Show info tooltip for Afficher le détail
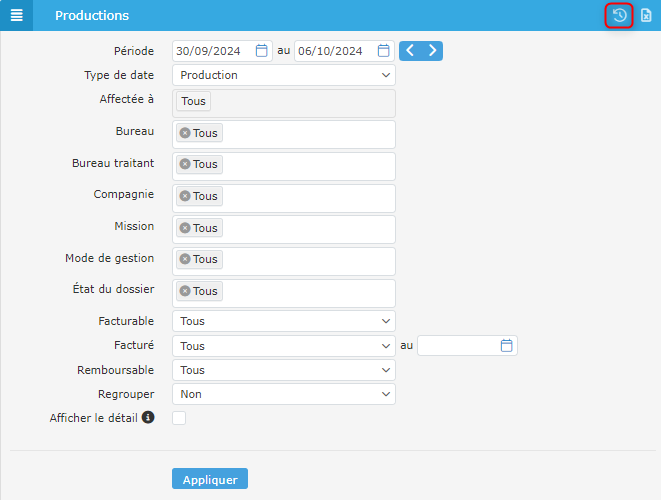This screenshot has width=661, height=500. [x=148, y=417]
